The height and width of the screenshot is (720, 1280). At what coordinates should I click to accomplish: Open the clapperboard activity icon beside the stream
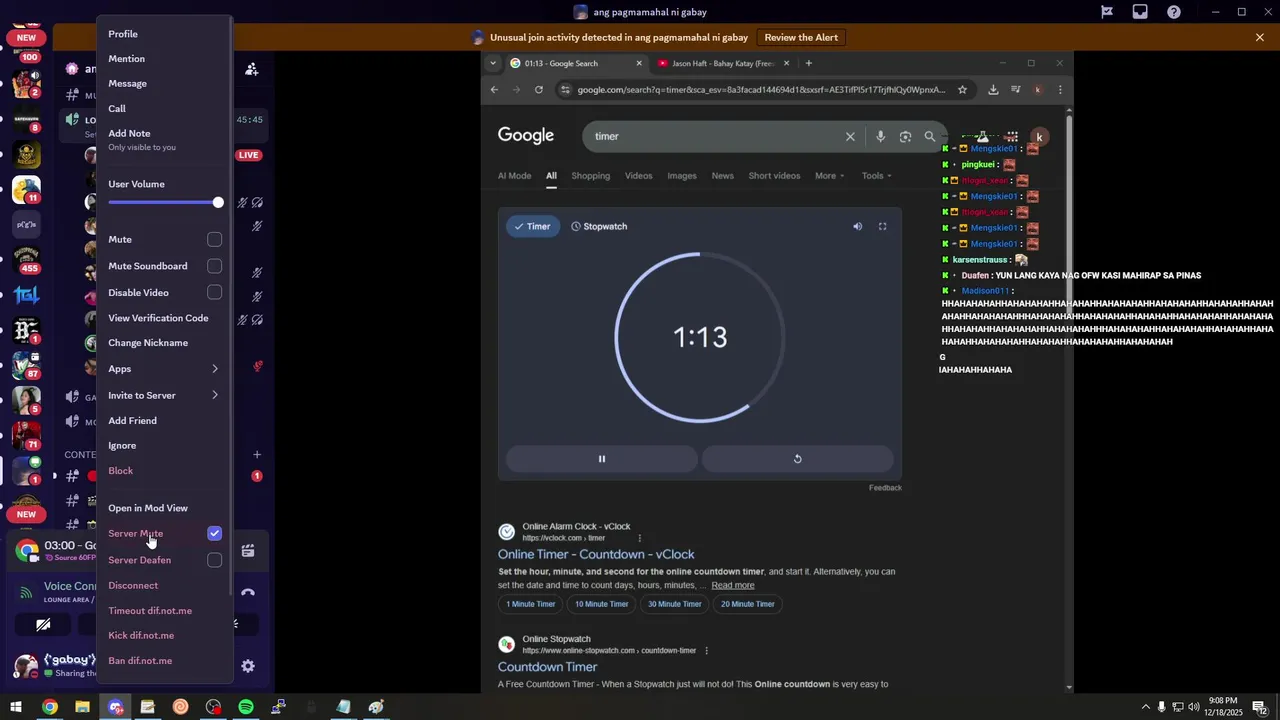click(248, 550)
